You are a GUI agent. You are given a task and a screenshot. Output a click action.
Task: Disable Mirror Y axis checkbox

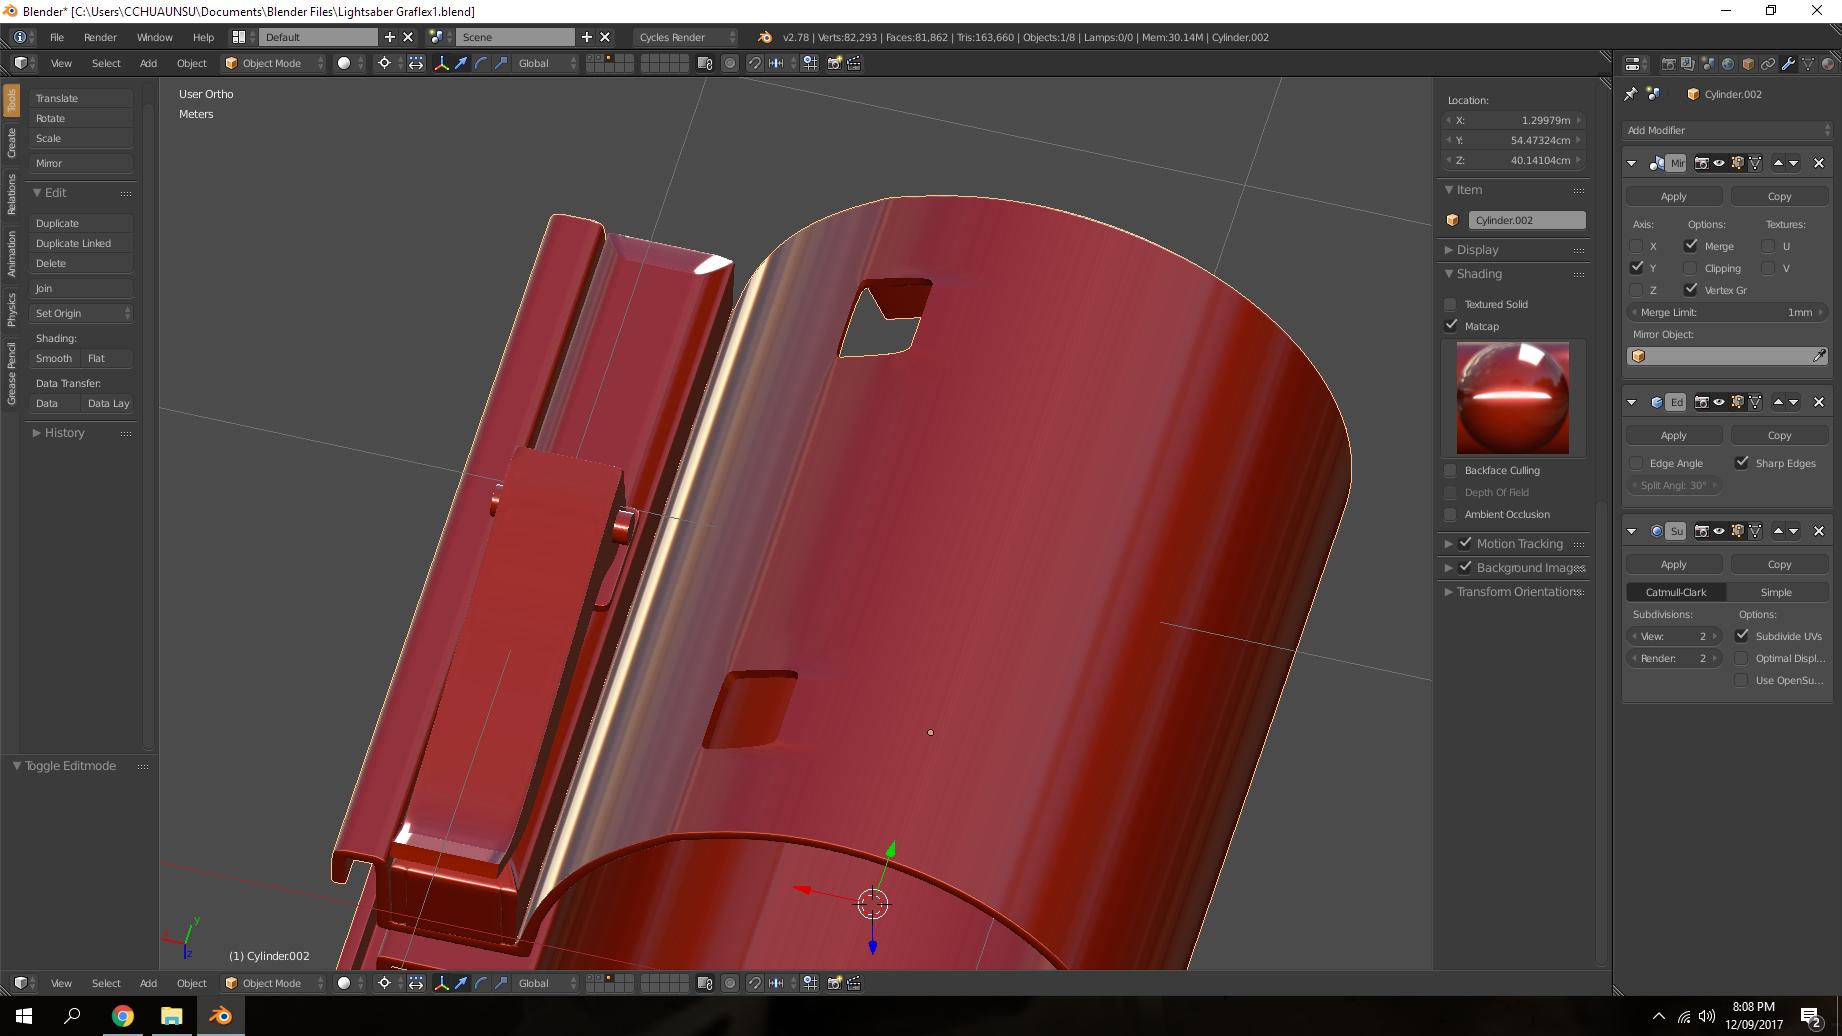click(1637, 268)
